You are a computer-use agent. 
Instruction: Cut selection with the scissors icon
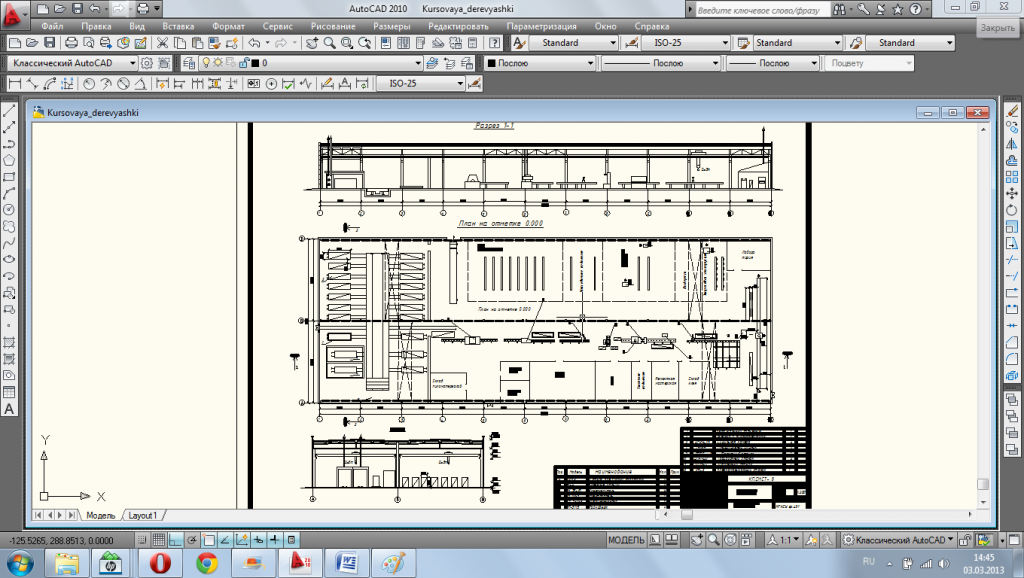tap(162, 43)
